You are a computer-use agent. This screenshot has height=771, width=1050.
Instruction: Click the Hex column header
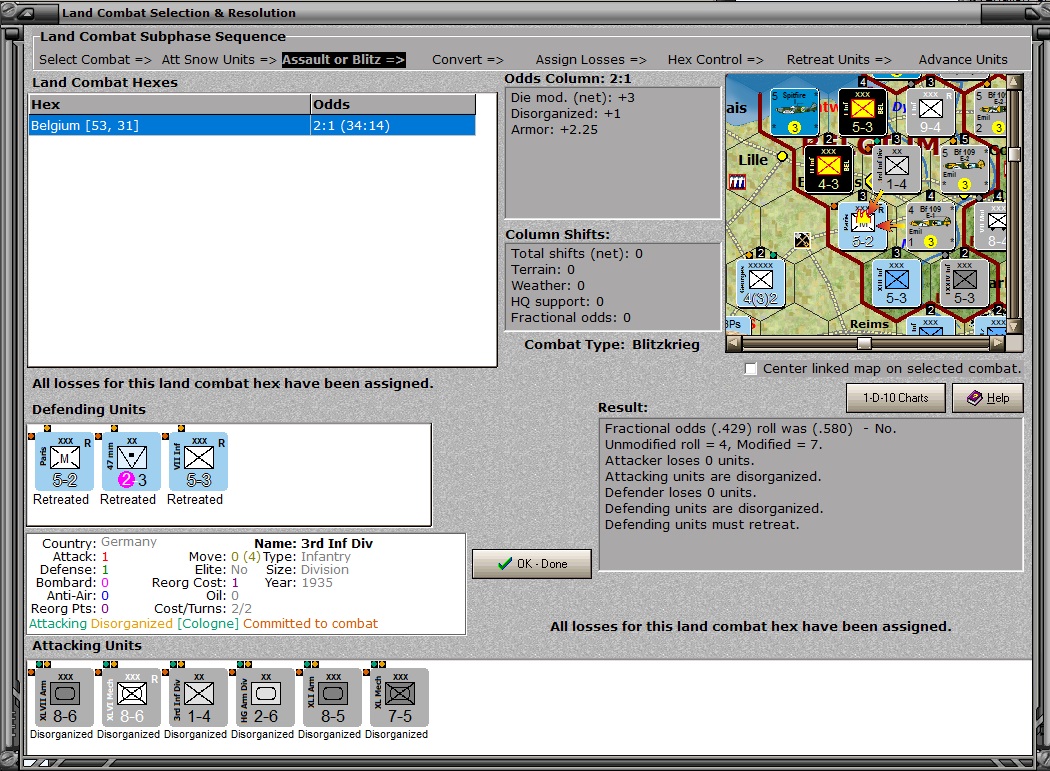pos(169,104)
